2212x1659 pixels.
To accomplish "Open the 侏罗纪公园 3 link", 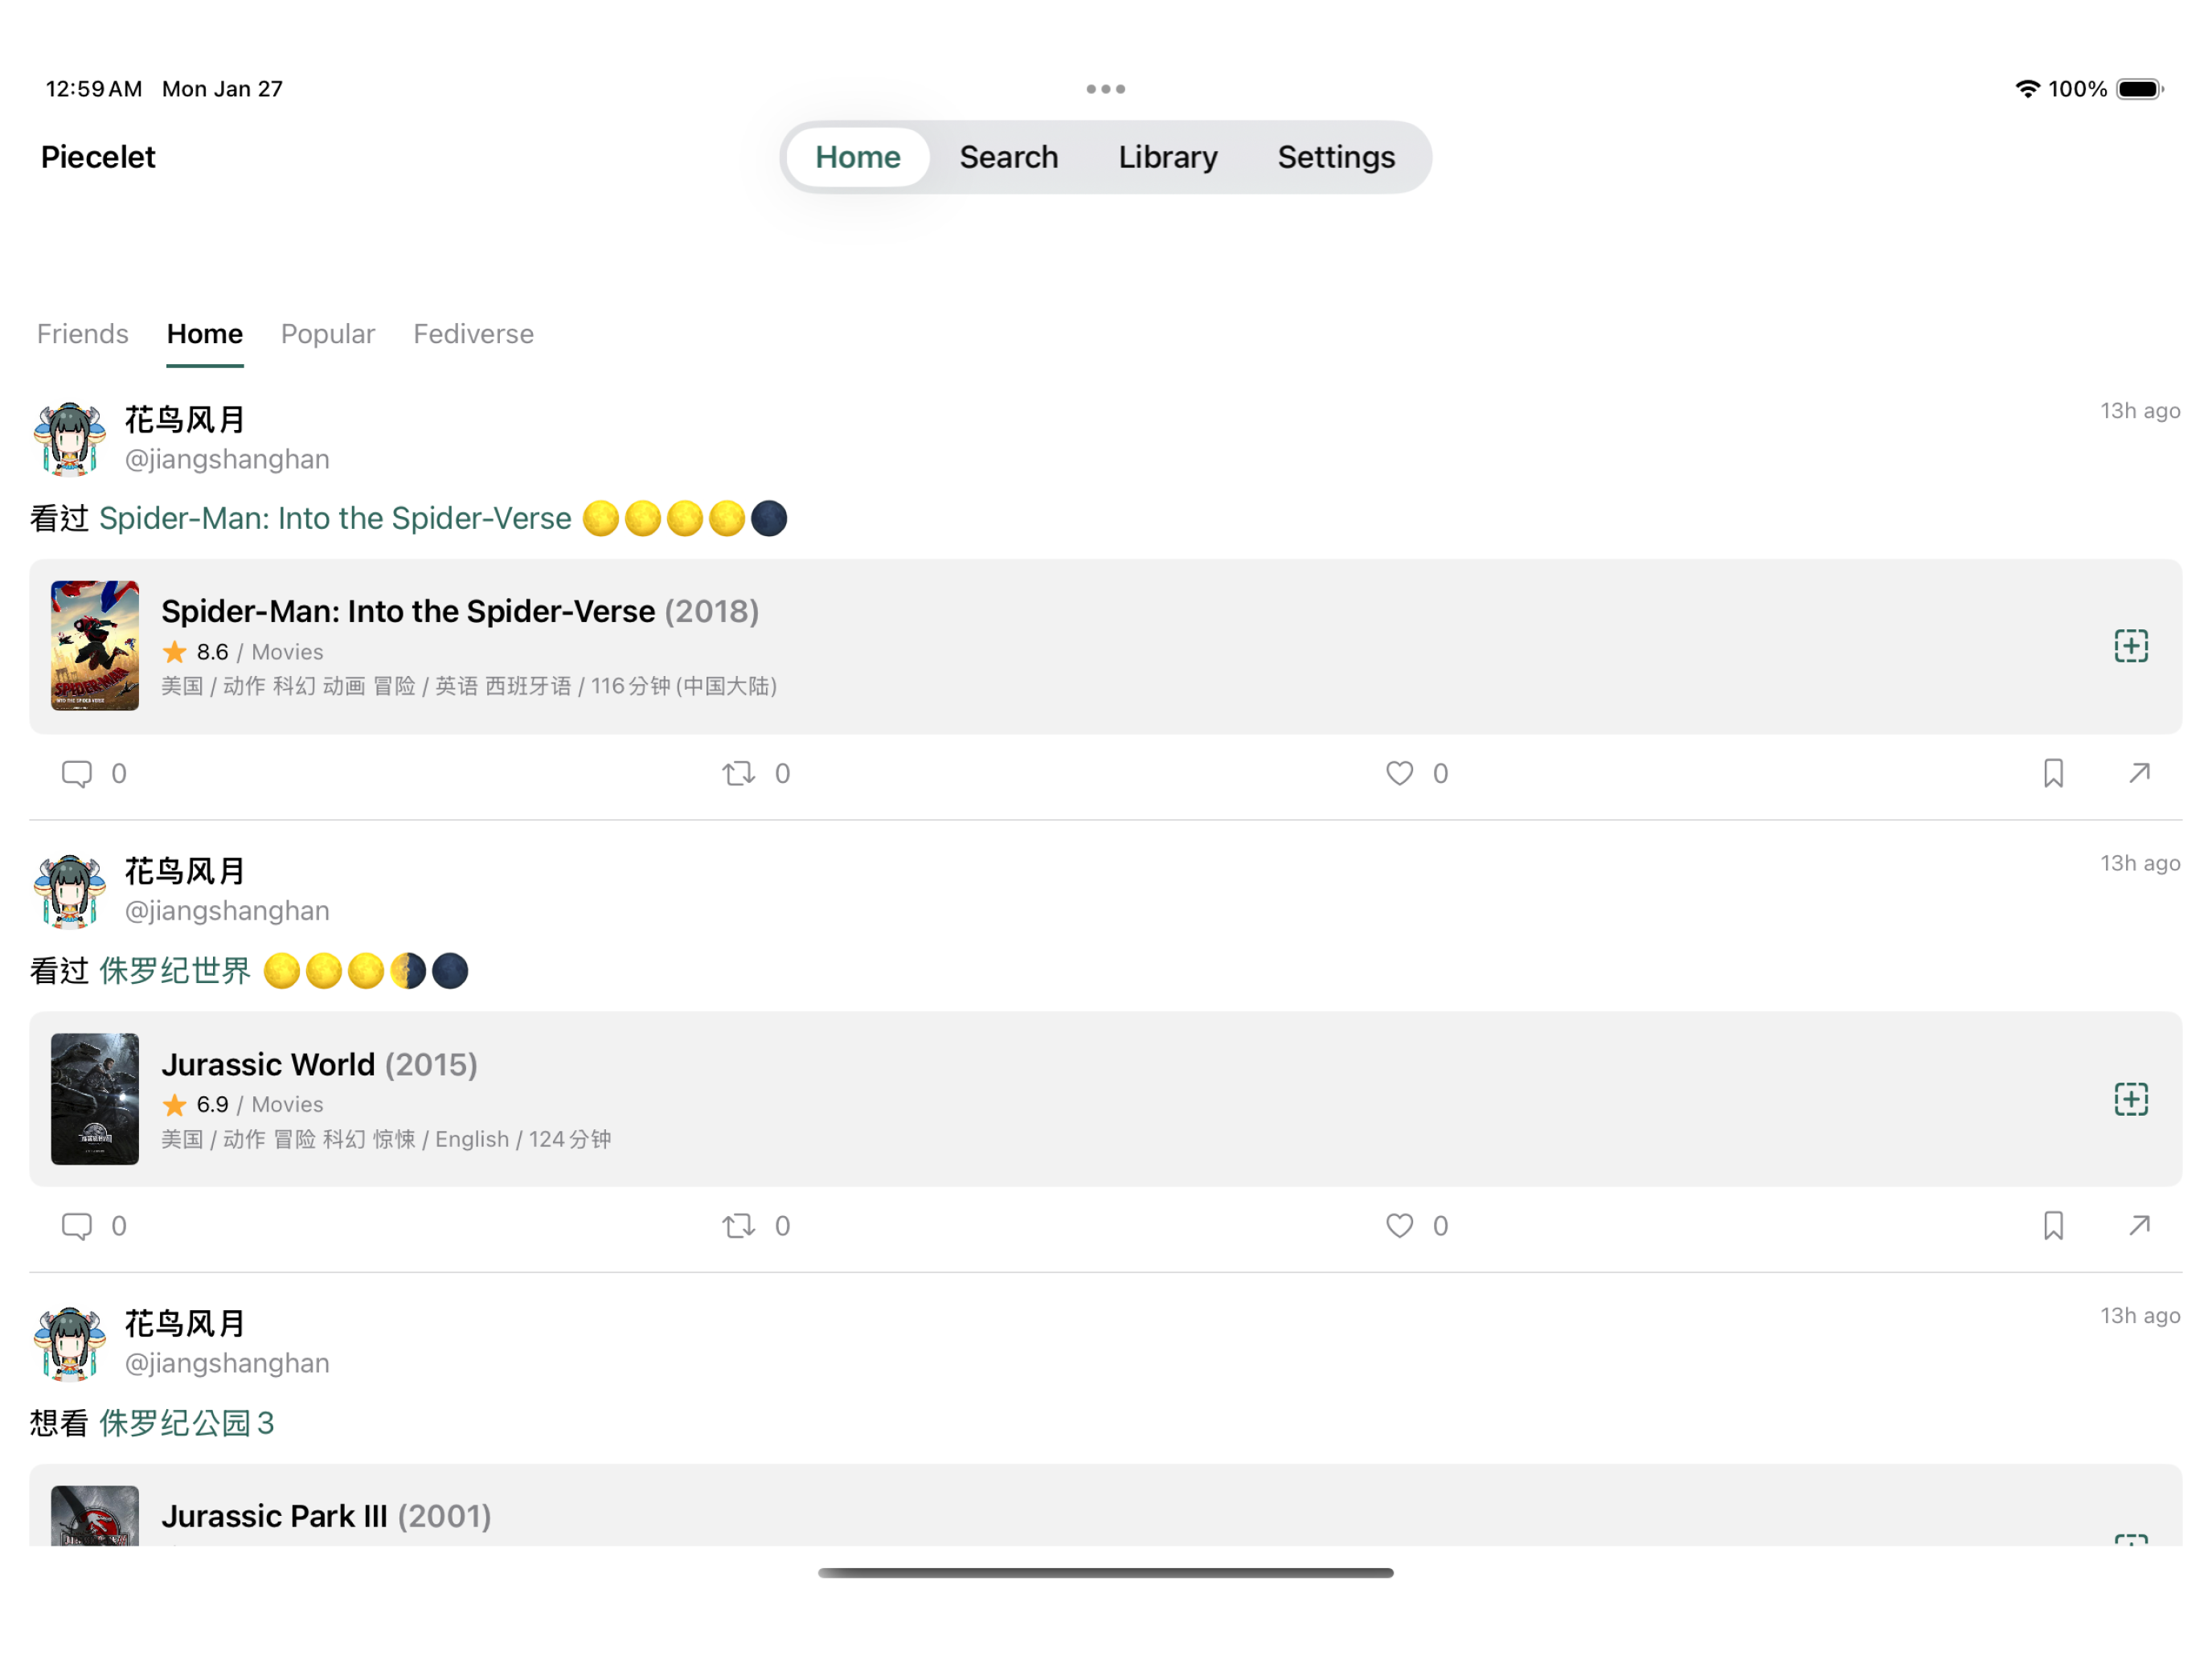I will (186, 1423).
